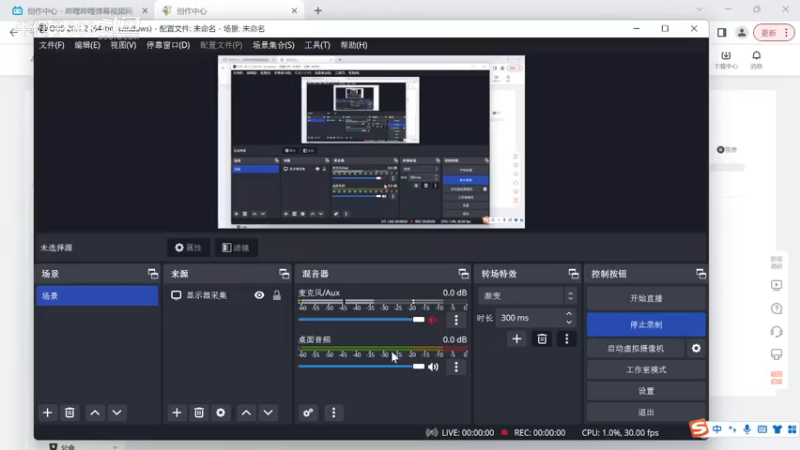Viewport: 800px width, 450px height.
Task: Delete transition with trash icon
Action: pyautogui.click(x=542, y=339)
